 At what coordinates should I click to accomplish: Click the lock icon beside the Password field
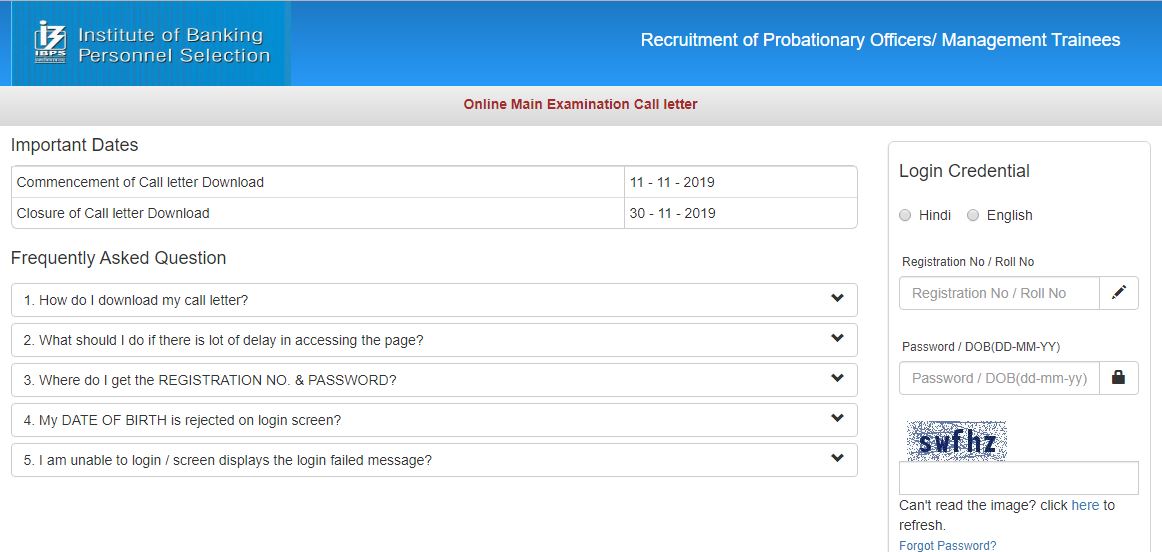click(1118, 378)
